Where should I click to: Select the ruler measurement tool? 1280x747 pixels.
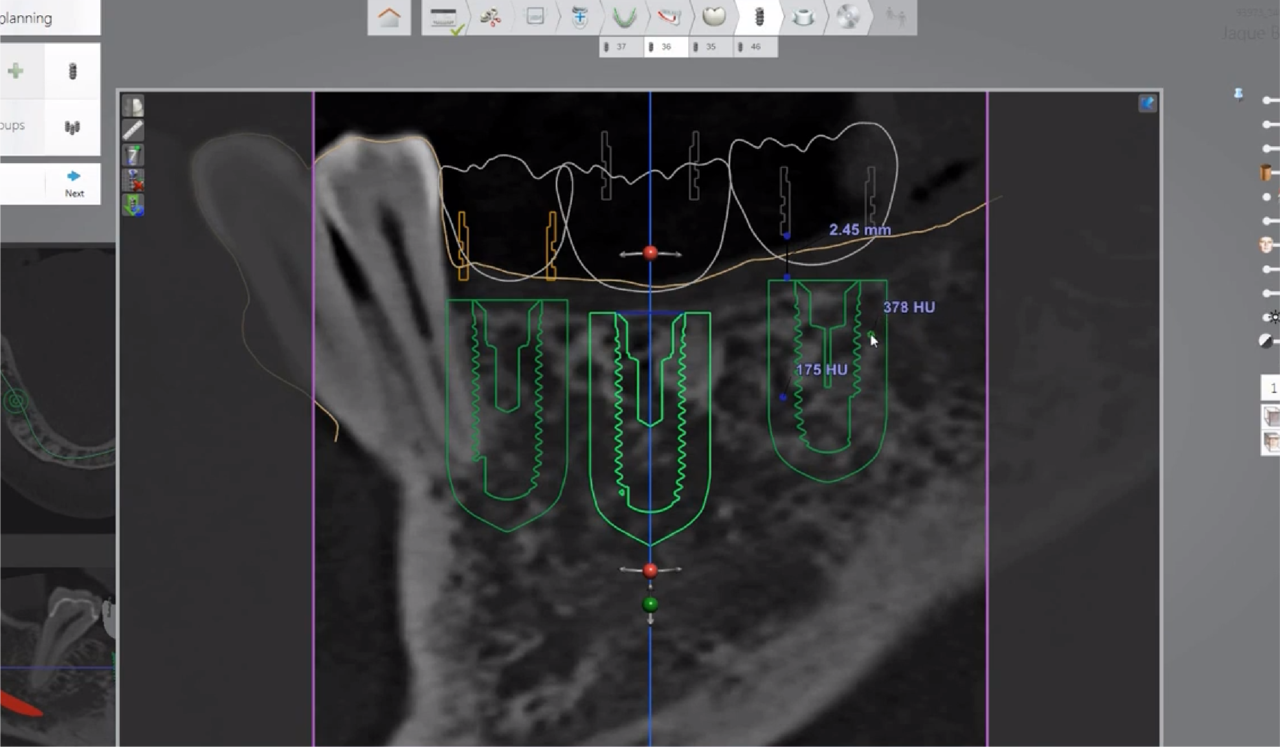pos(133,130)
